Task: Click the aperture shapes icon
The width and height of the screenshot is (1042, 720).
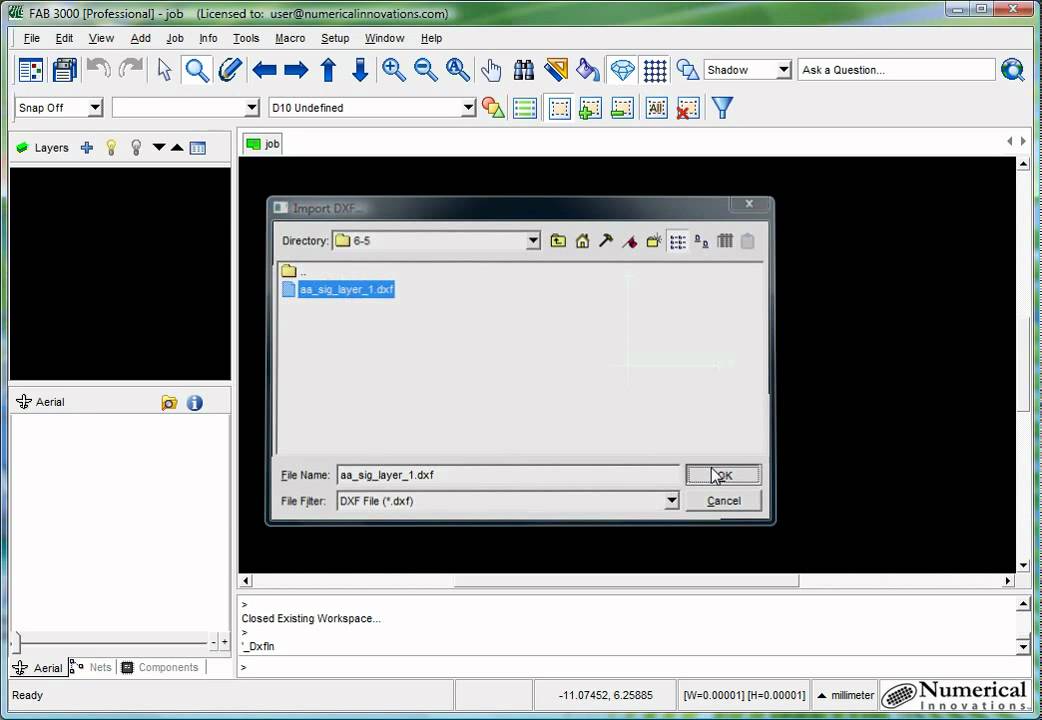Action: tap(492, 108)
